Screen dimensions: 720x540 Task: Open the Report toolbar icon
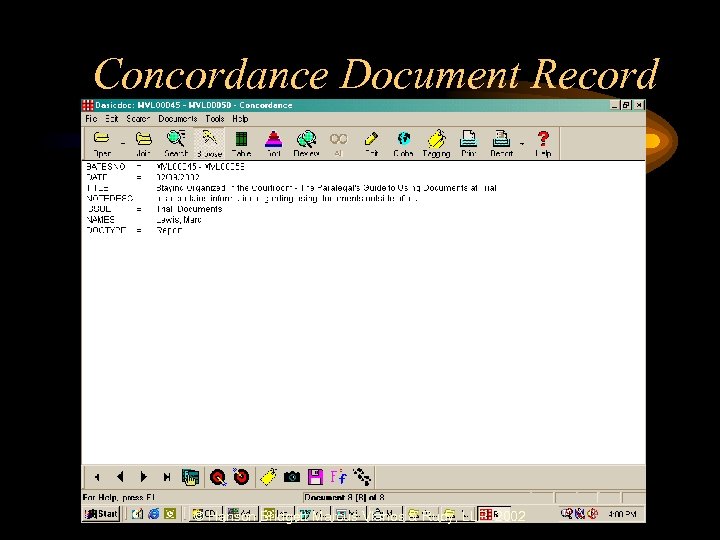[x=501, y=143]
